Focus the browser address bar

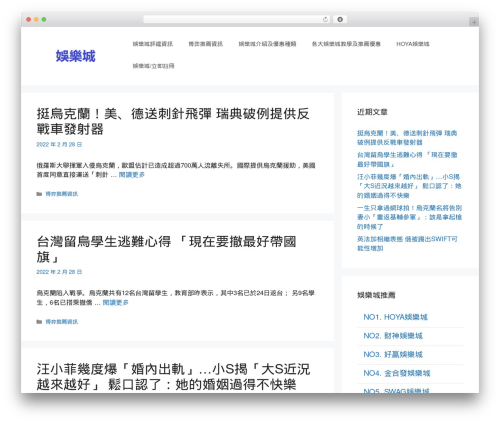237,20
